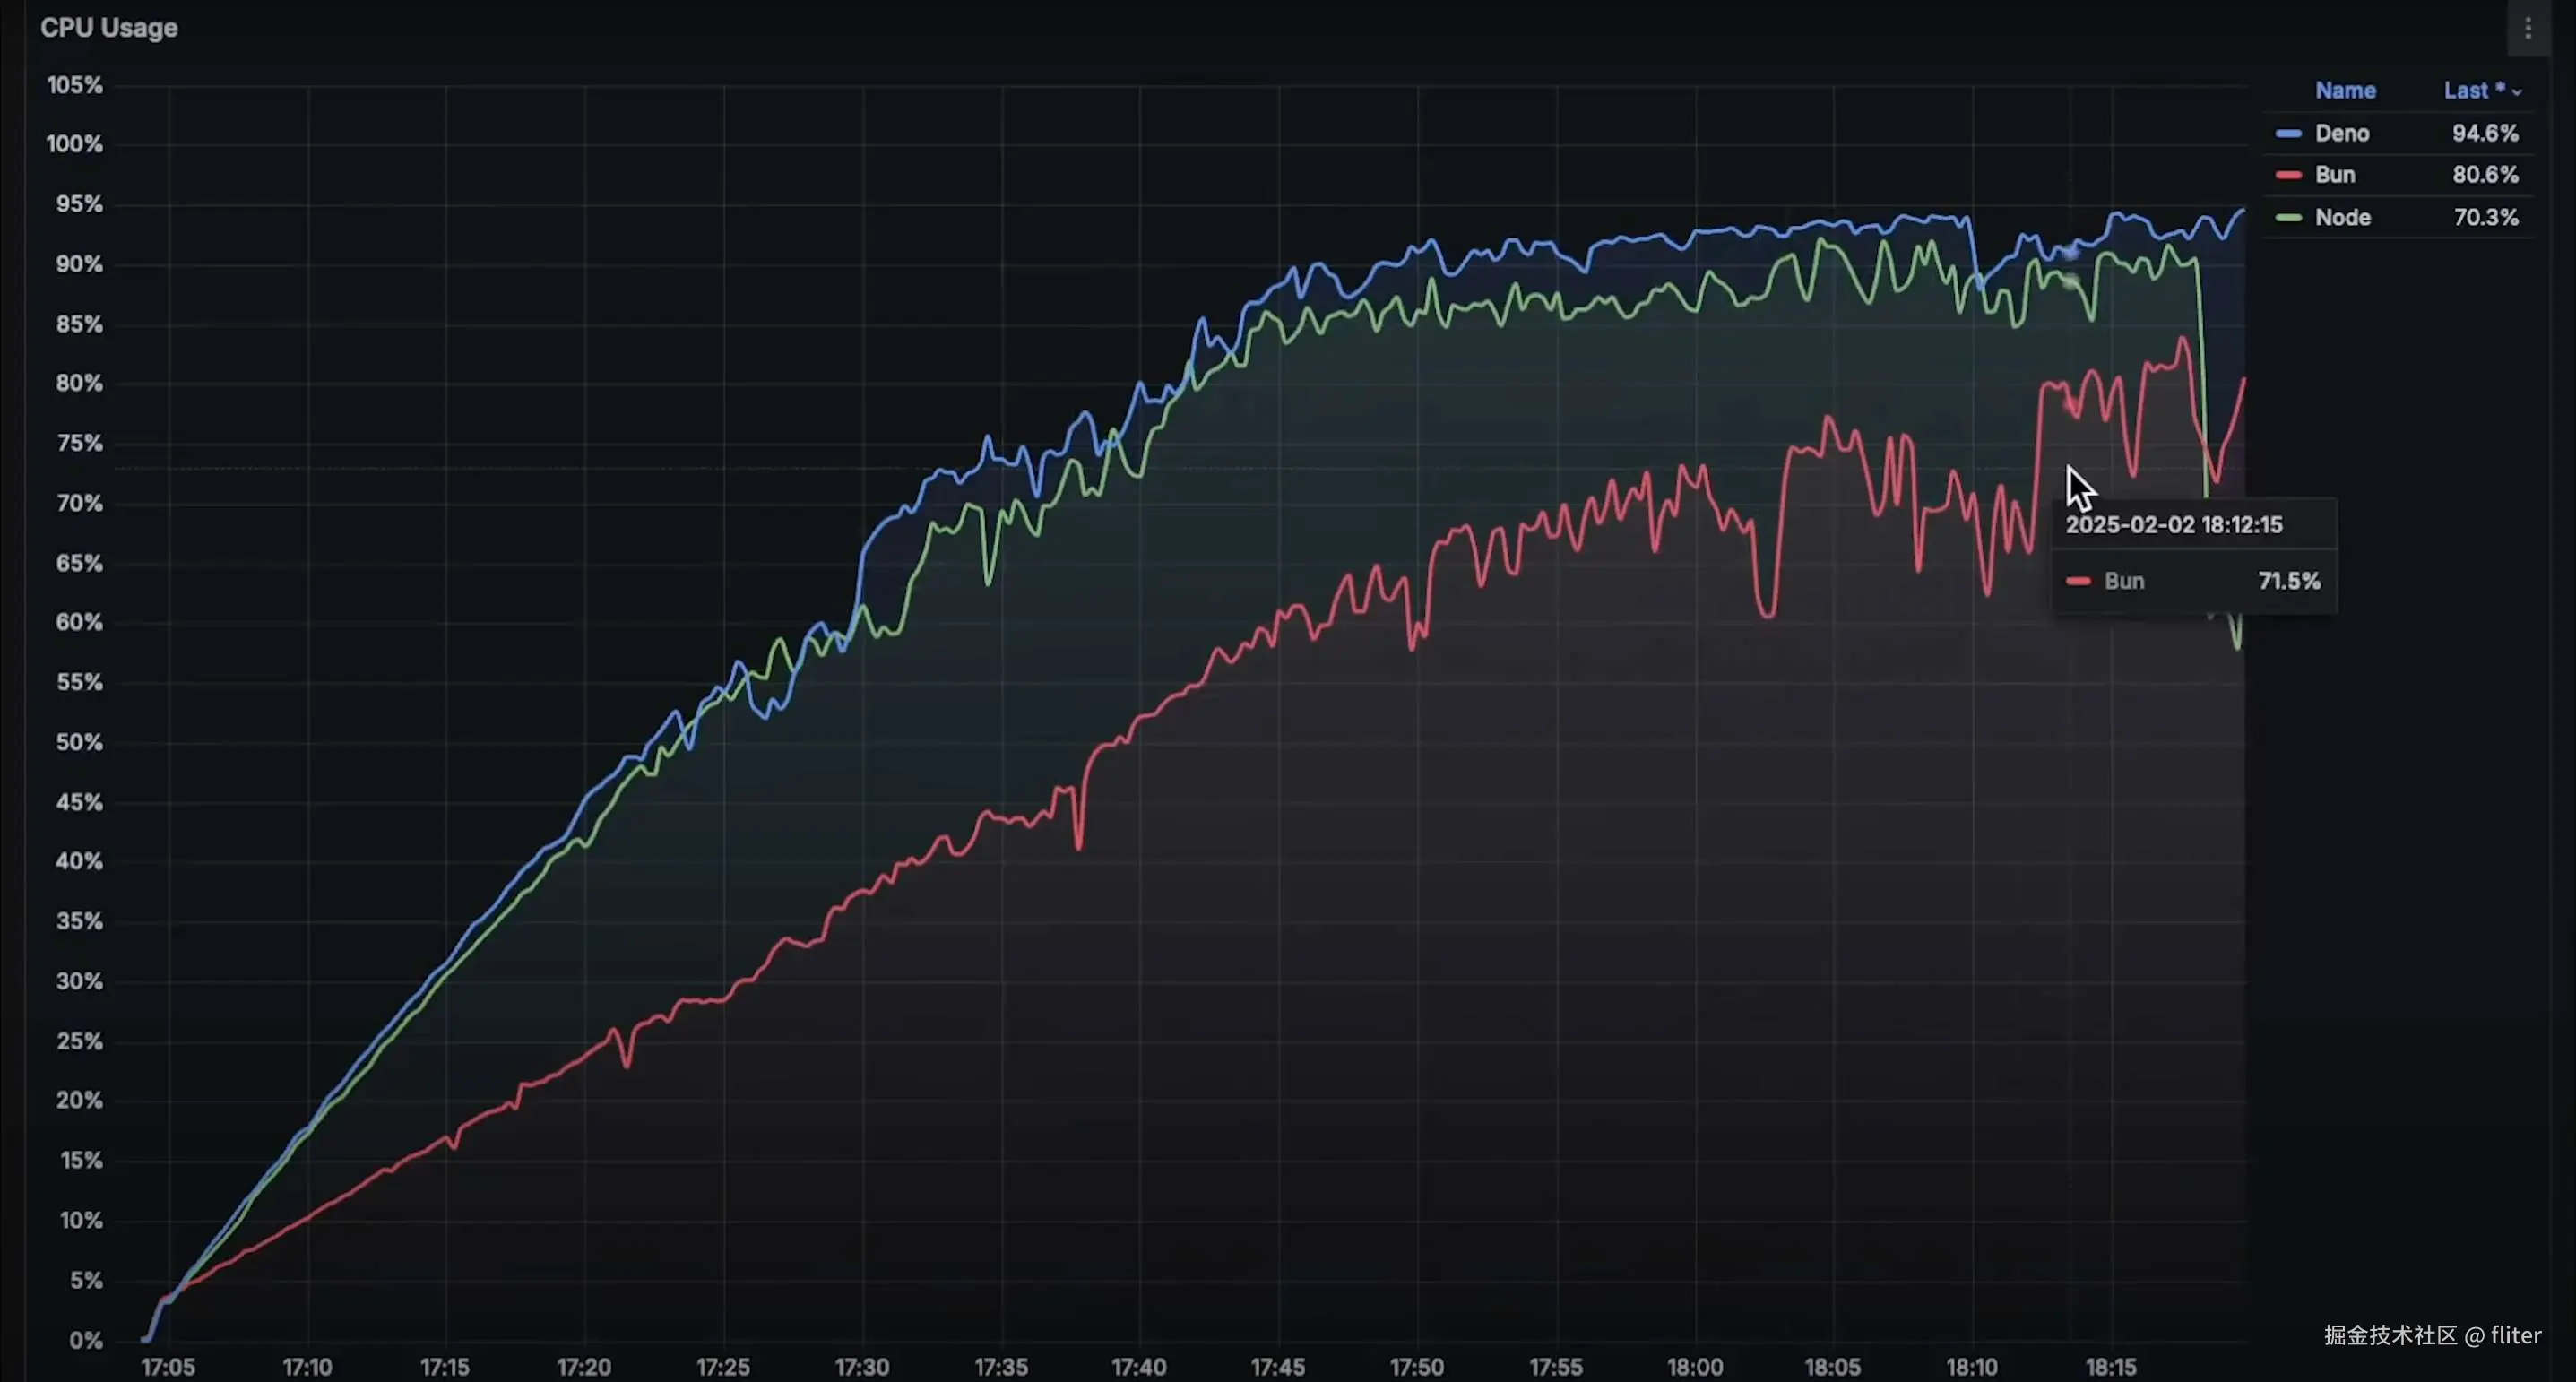Click sort chevron beside Last * header
The width and height of the screenshot is (2576, 1382).
click(x=2517, y=92)
